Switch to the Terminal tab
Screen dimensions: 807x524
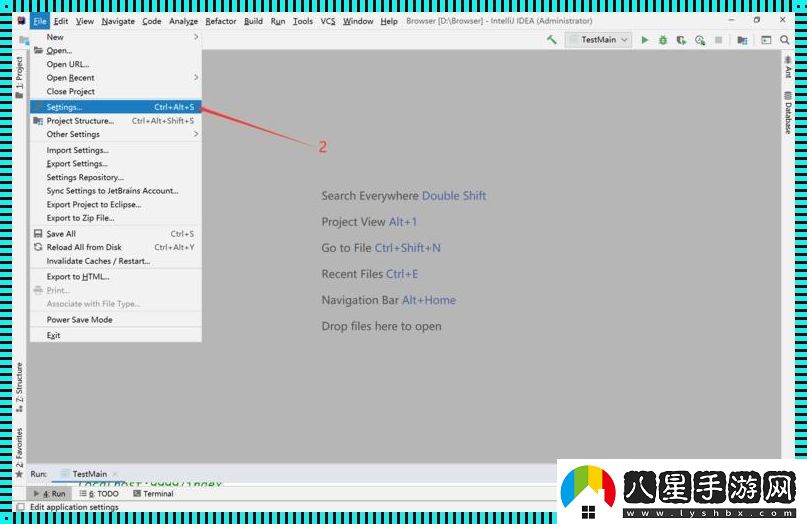(153, 494)
